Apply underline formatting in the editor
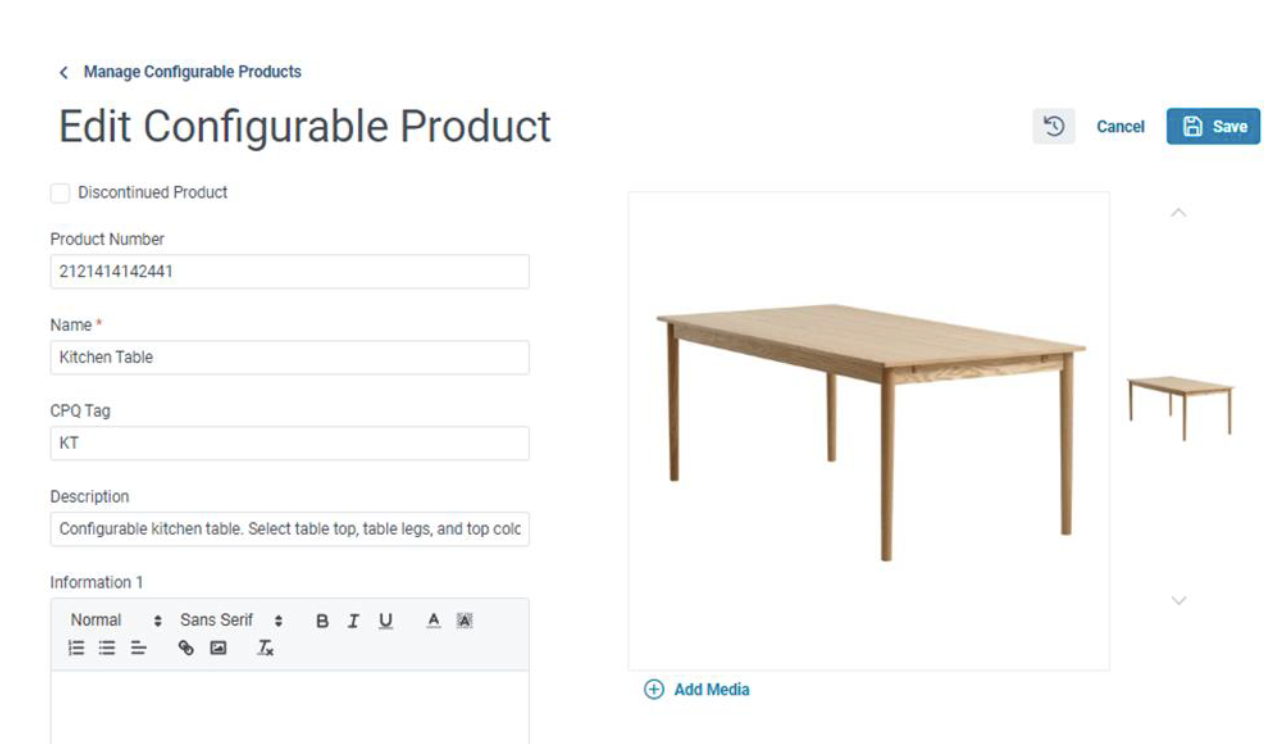 point(385,621)
